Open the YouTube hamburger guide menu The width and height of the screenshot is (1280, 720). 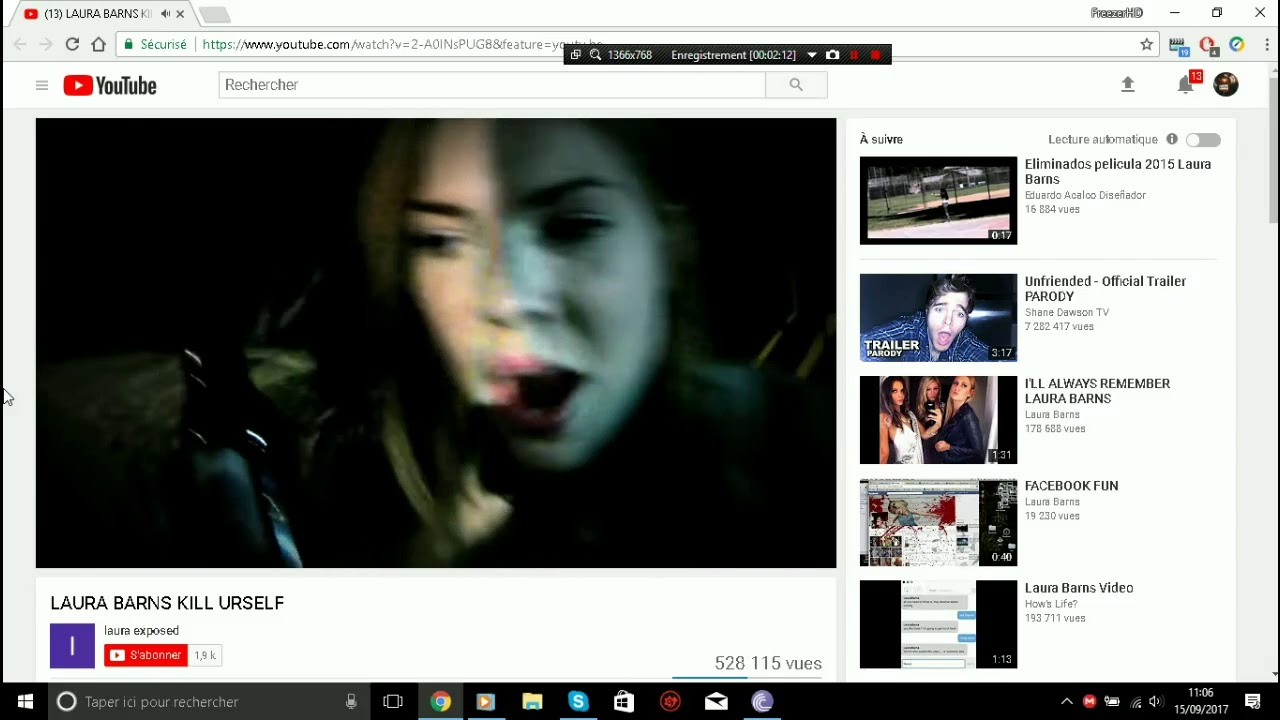[x=41, y=85]
